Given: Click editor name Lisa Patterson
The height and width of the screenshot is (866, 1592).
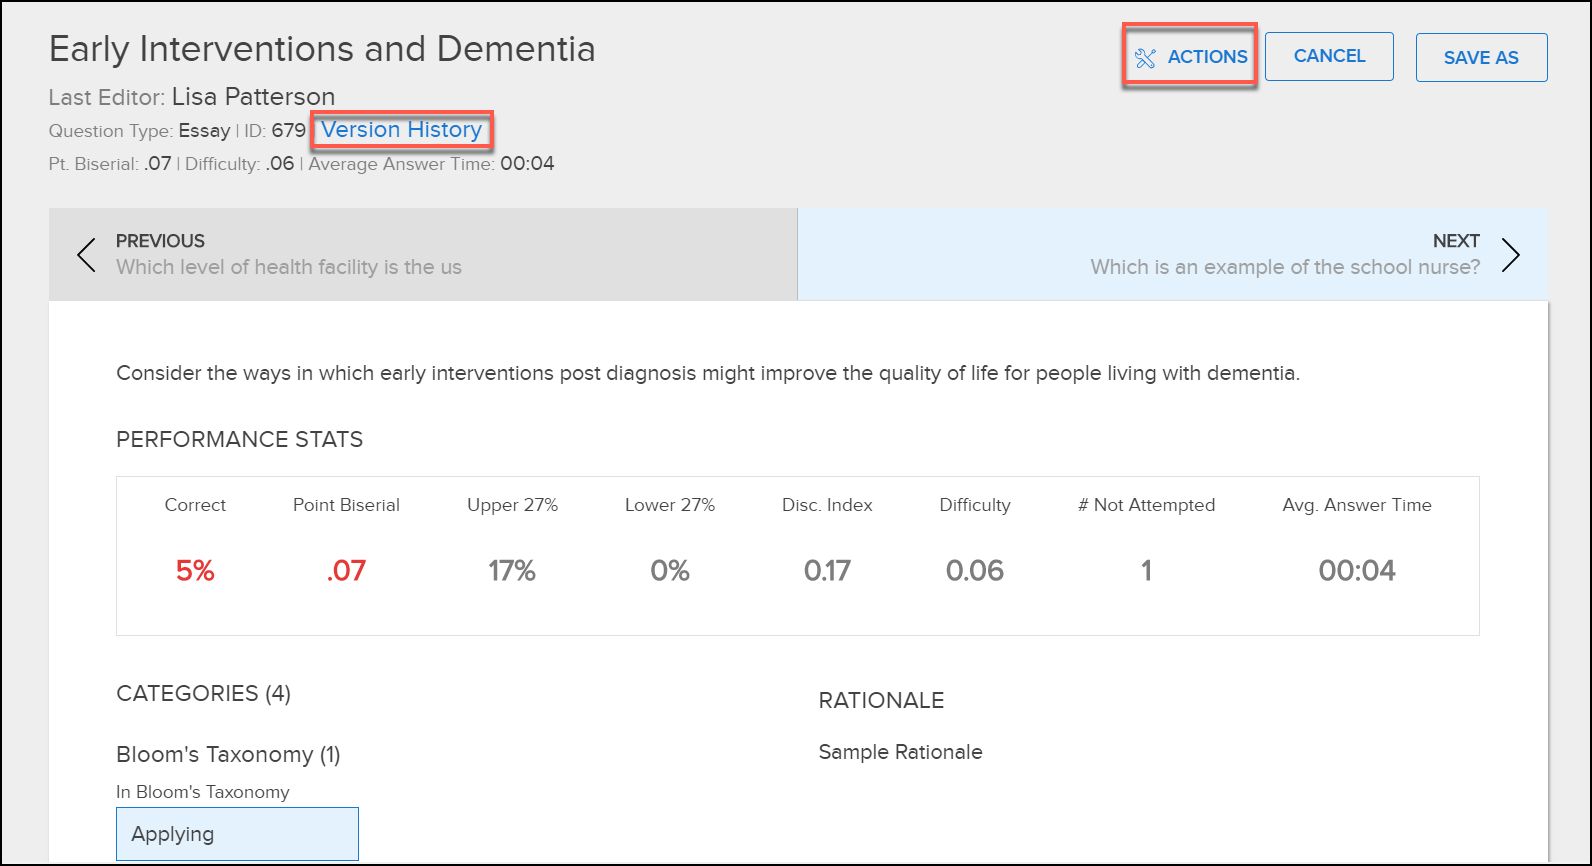Looking at the screenshot, I should point(253,97).
